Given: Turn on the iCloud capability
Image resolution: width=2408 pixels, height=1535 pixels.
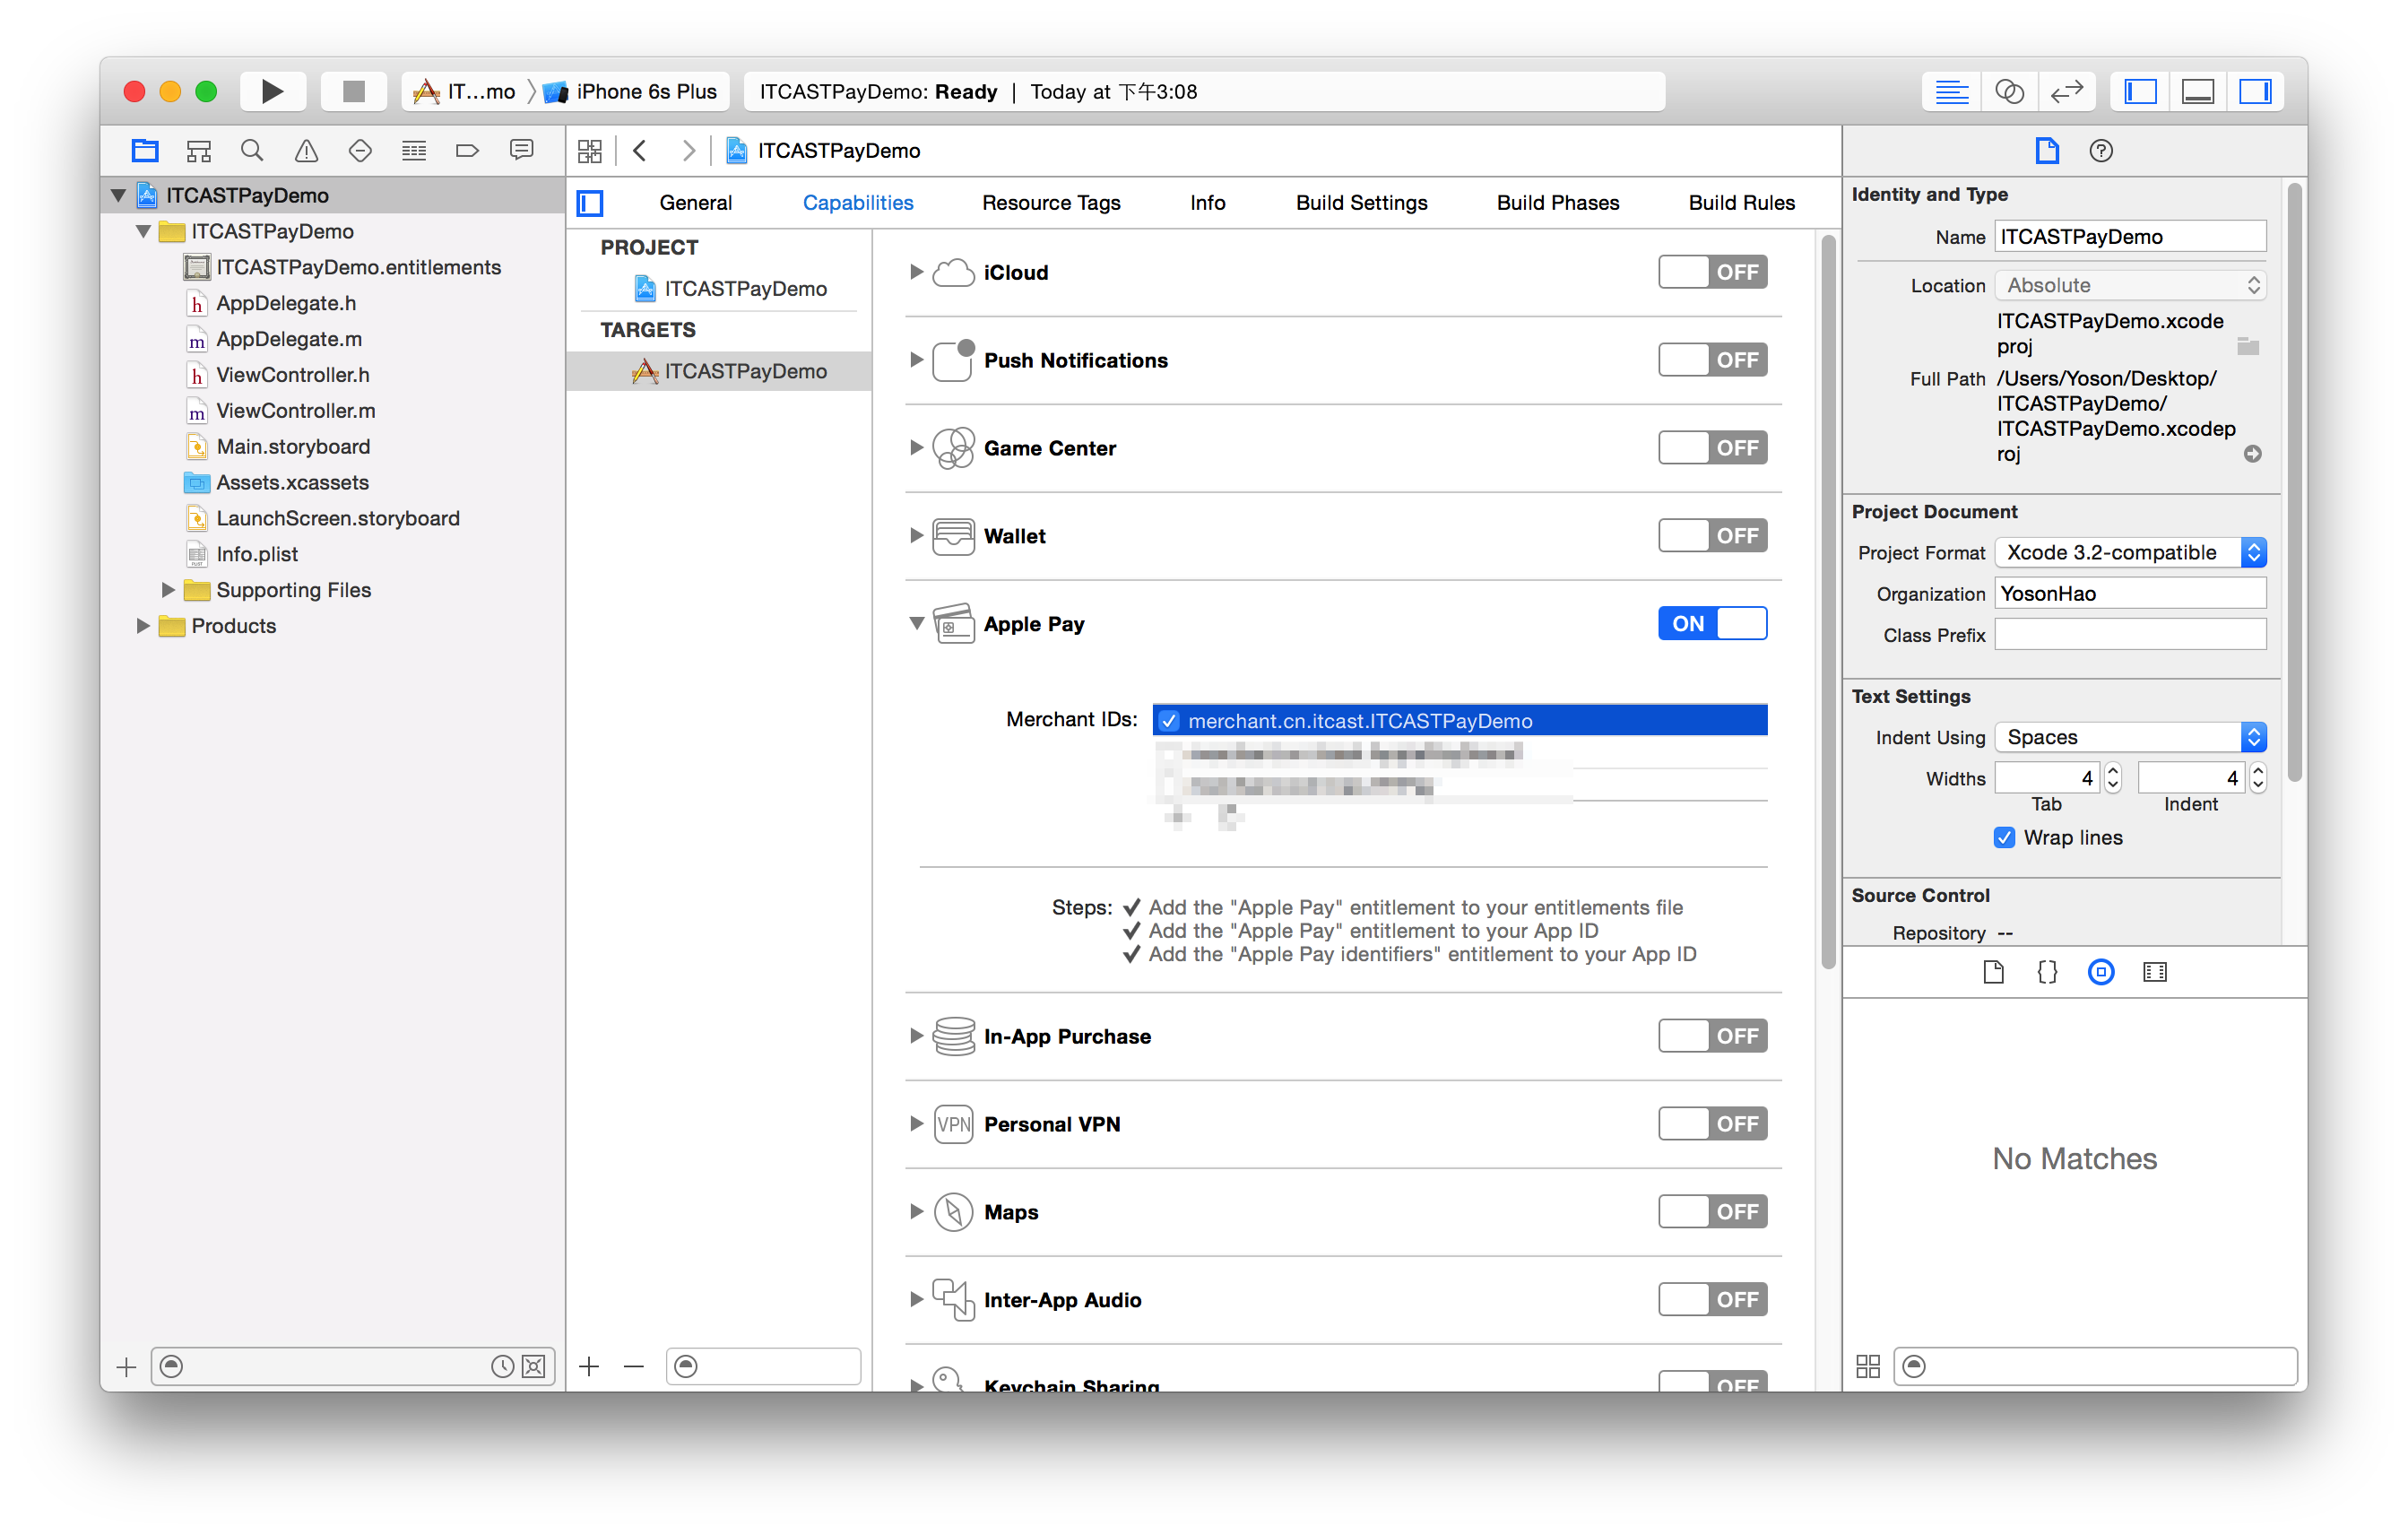Looking at the screenshot, I should [1712, 272].
